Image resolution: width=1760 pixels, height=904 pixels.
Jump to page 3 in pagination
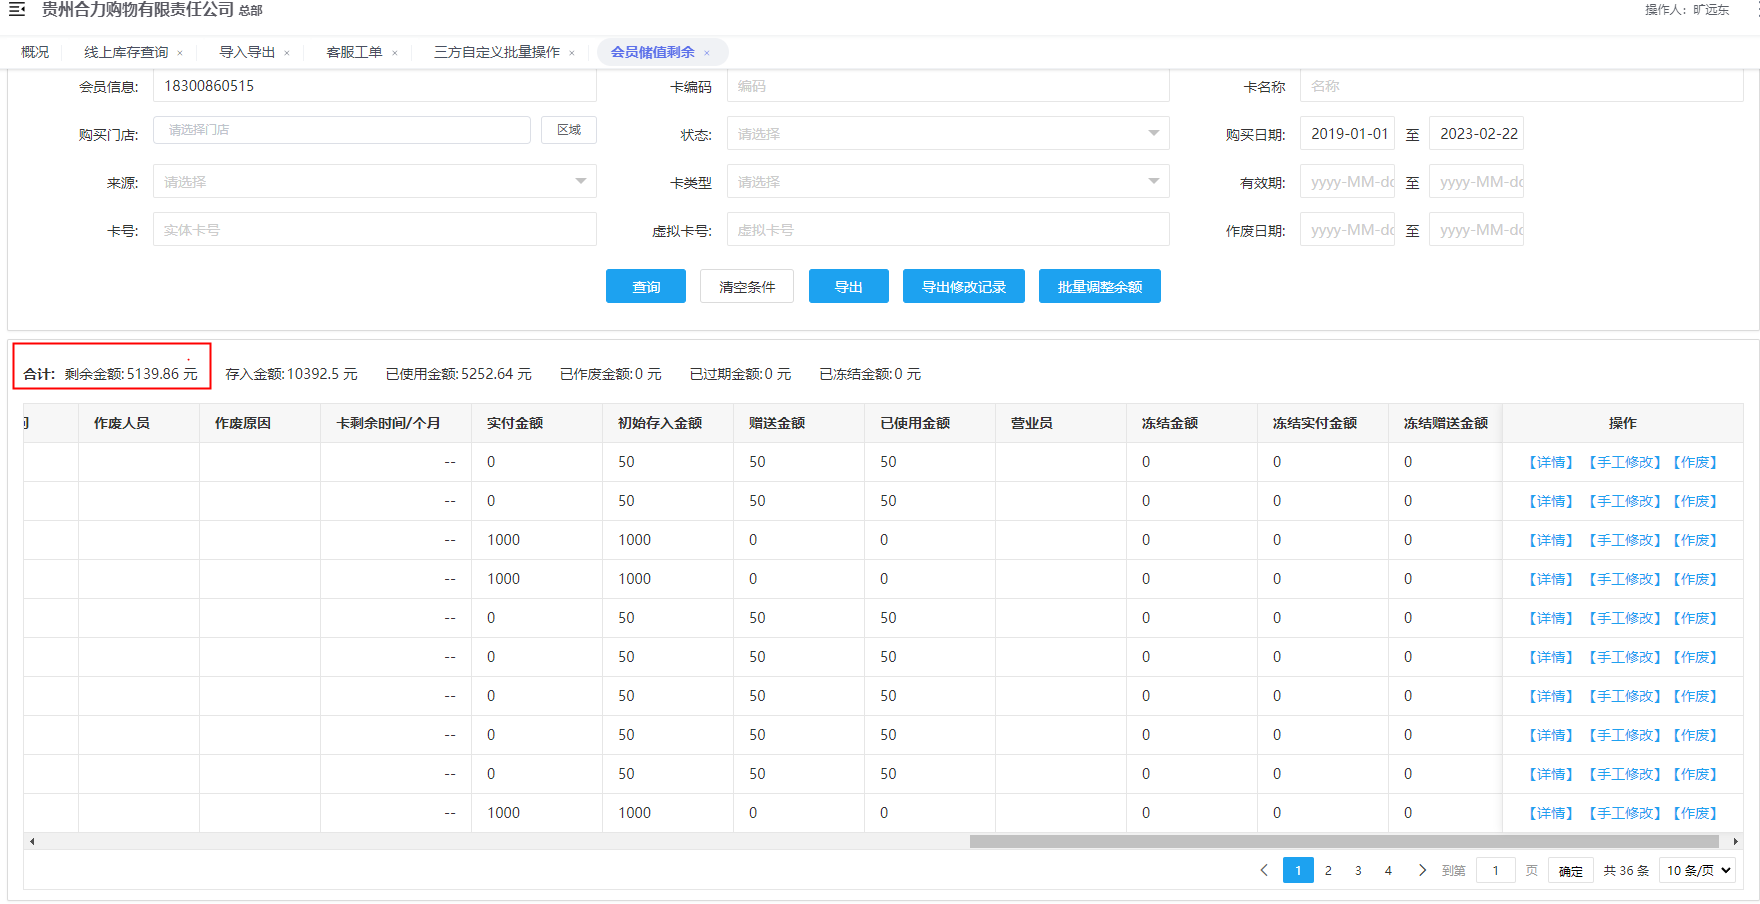1358,870
